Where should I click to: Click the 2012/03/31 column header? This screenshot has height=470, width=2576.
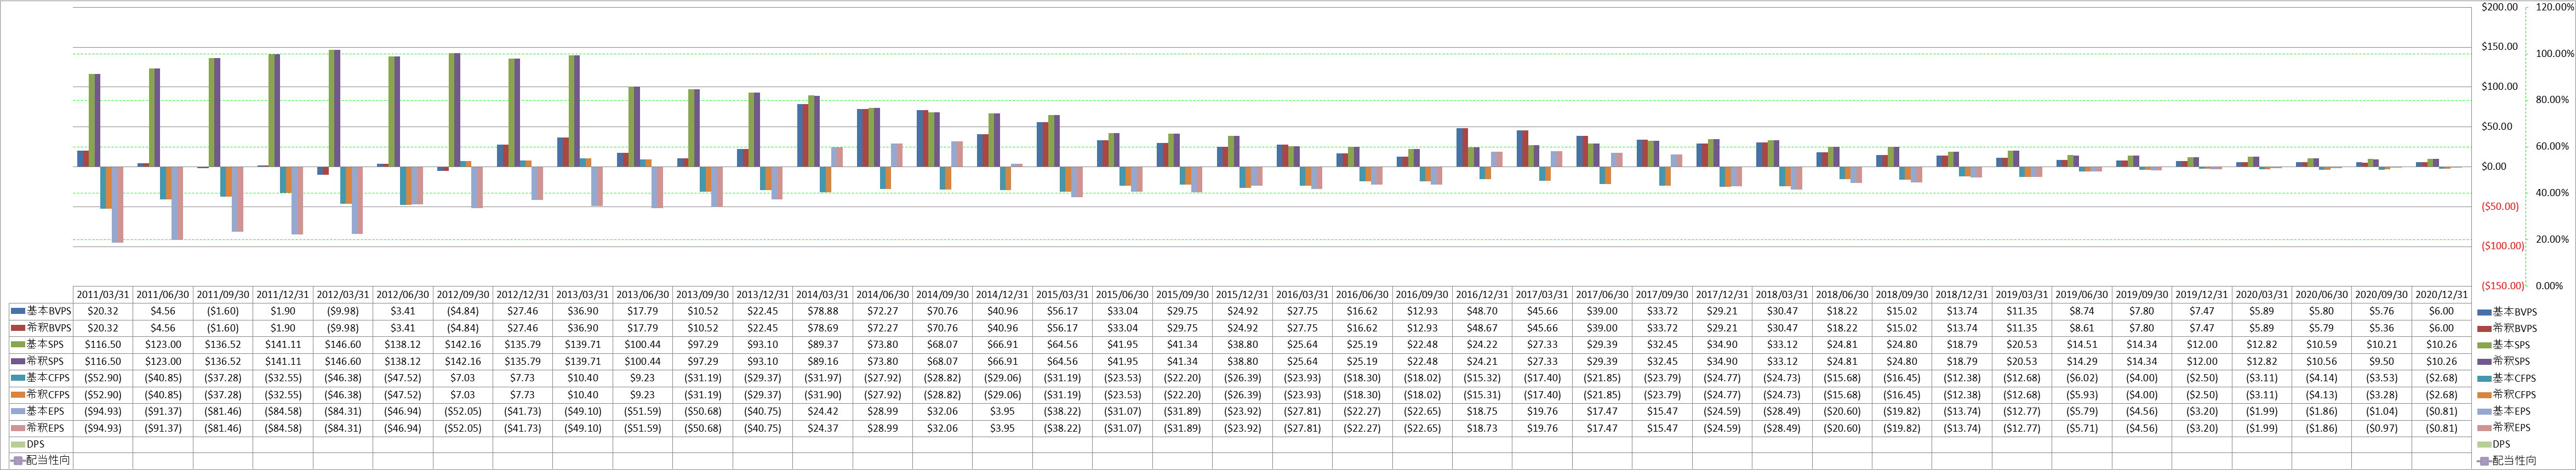point(343,295)
